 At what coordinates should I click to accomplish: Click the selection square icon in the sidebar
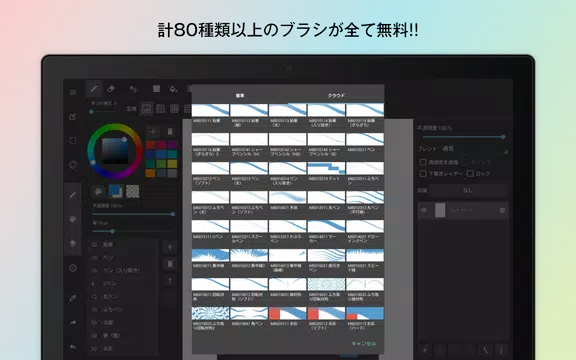click(x=73, y=141)
